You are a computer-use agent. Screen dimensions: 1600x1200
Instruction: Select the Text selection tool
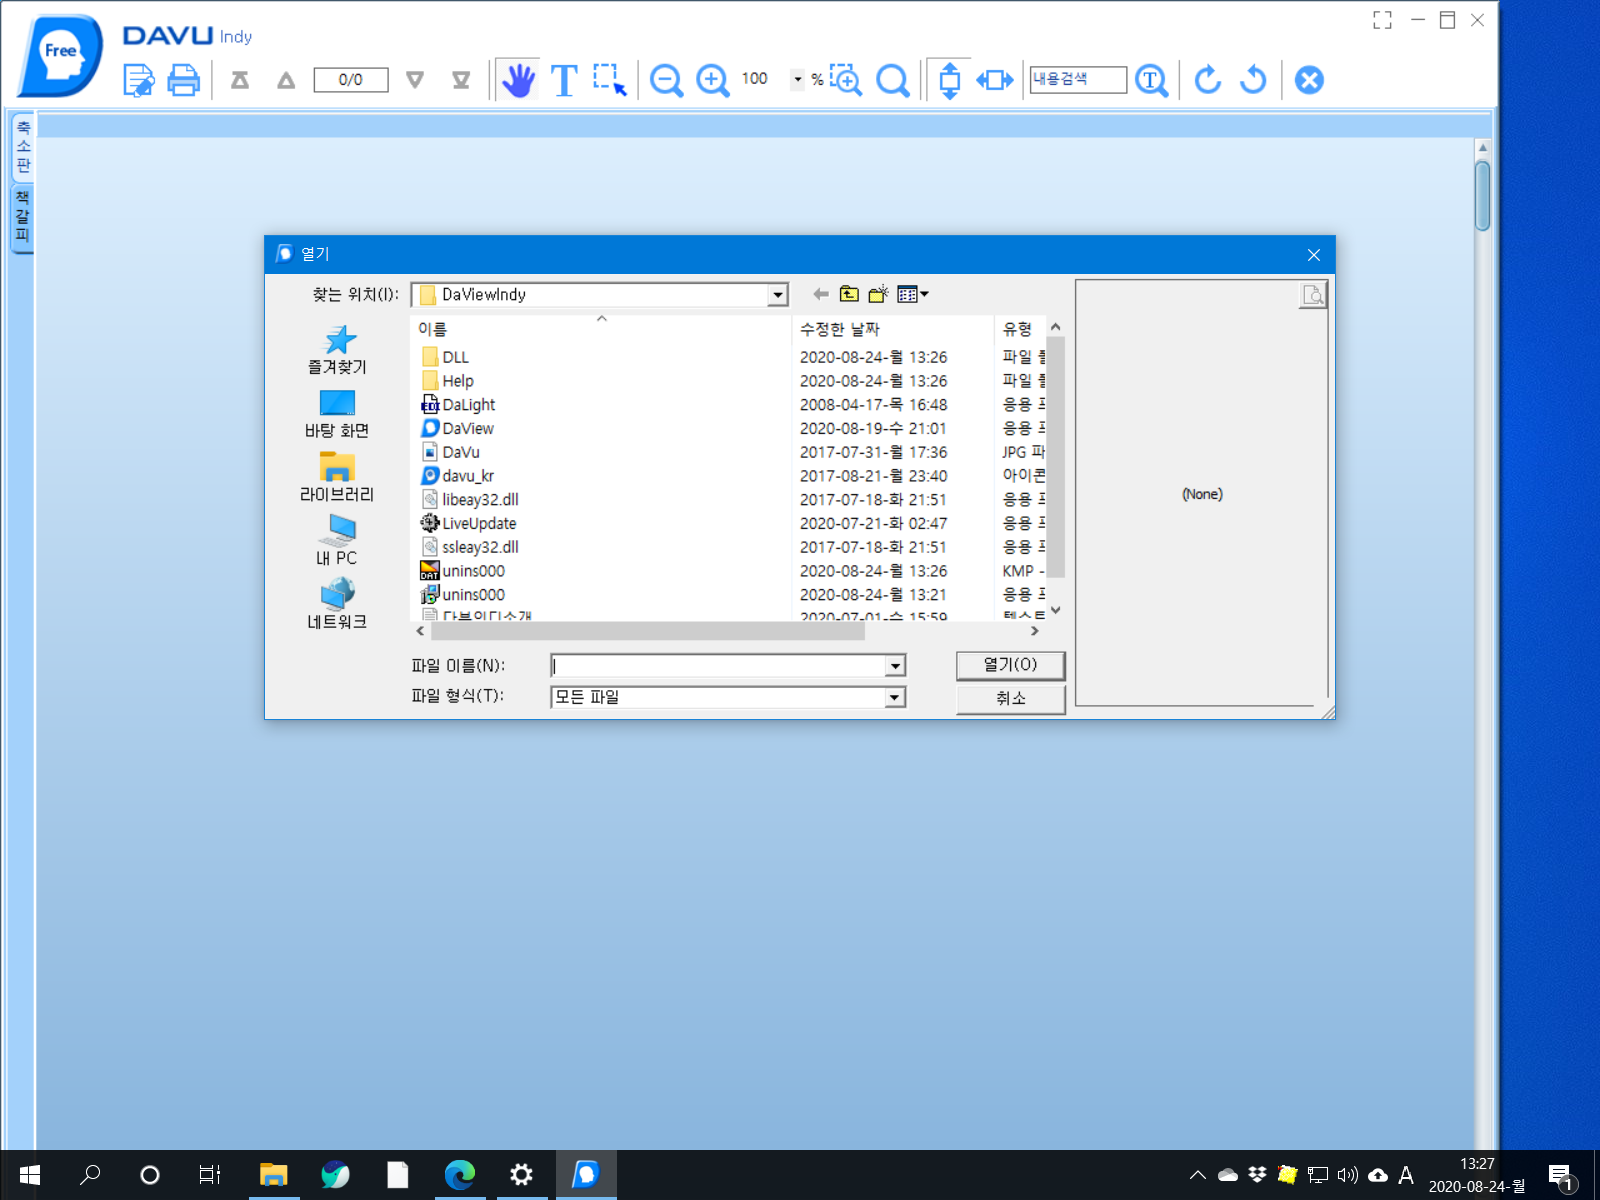click(564, 80)
